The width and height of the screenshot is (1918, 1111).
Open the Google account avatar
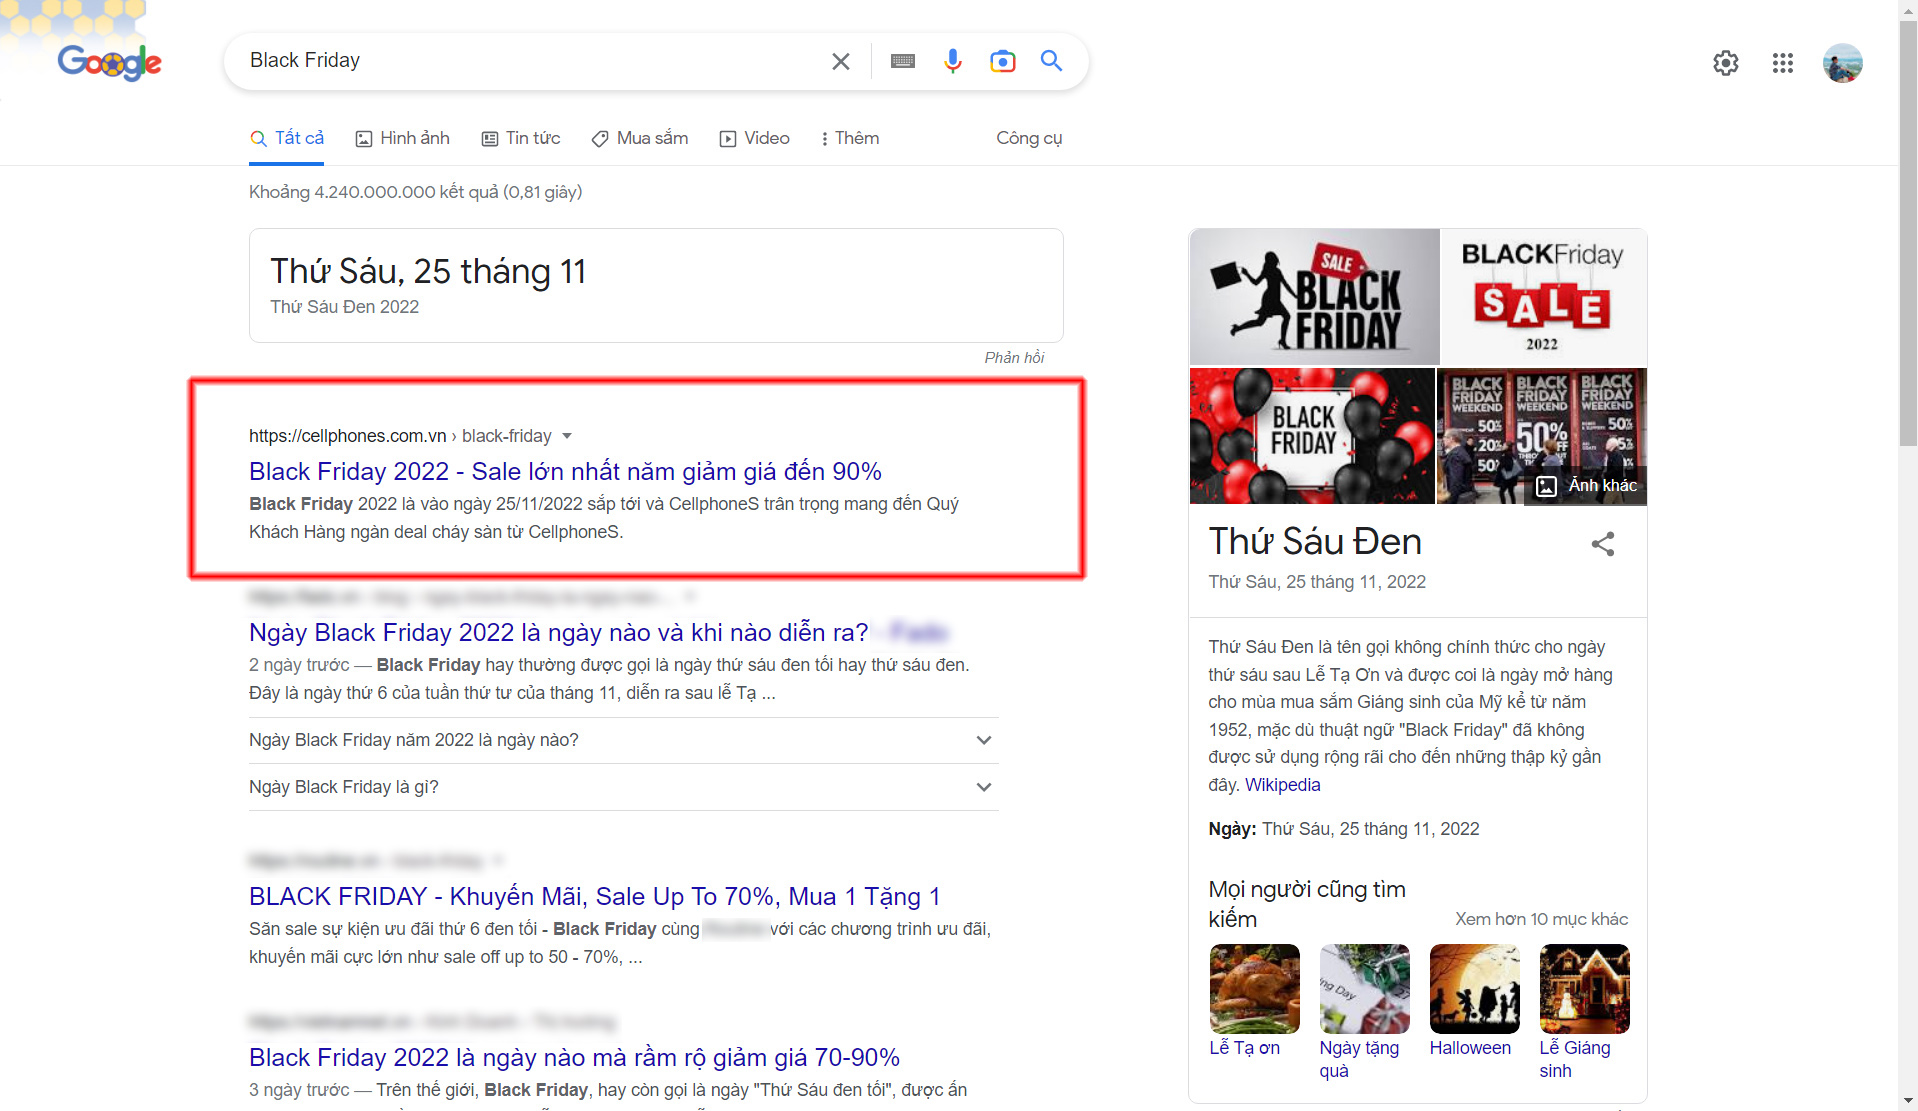coord(1842,63)
